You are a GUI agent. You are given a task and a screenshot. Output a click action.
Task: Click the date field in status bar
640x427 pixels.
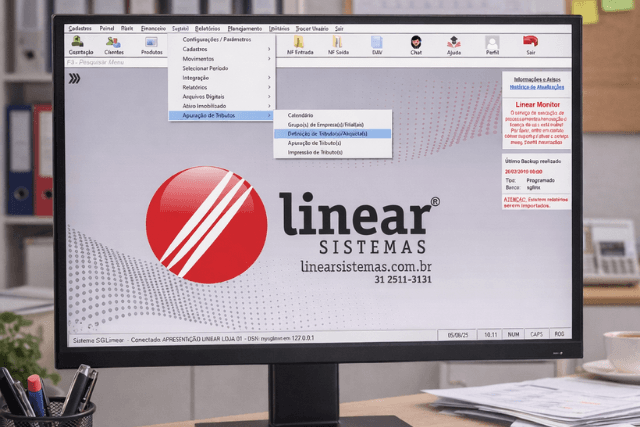458,335
